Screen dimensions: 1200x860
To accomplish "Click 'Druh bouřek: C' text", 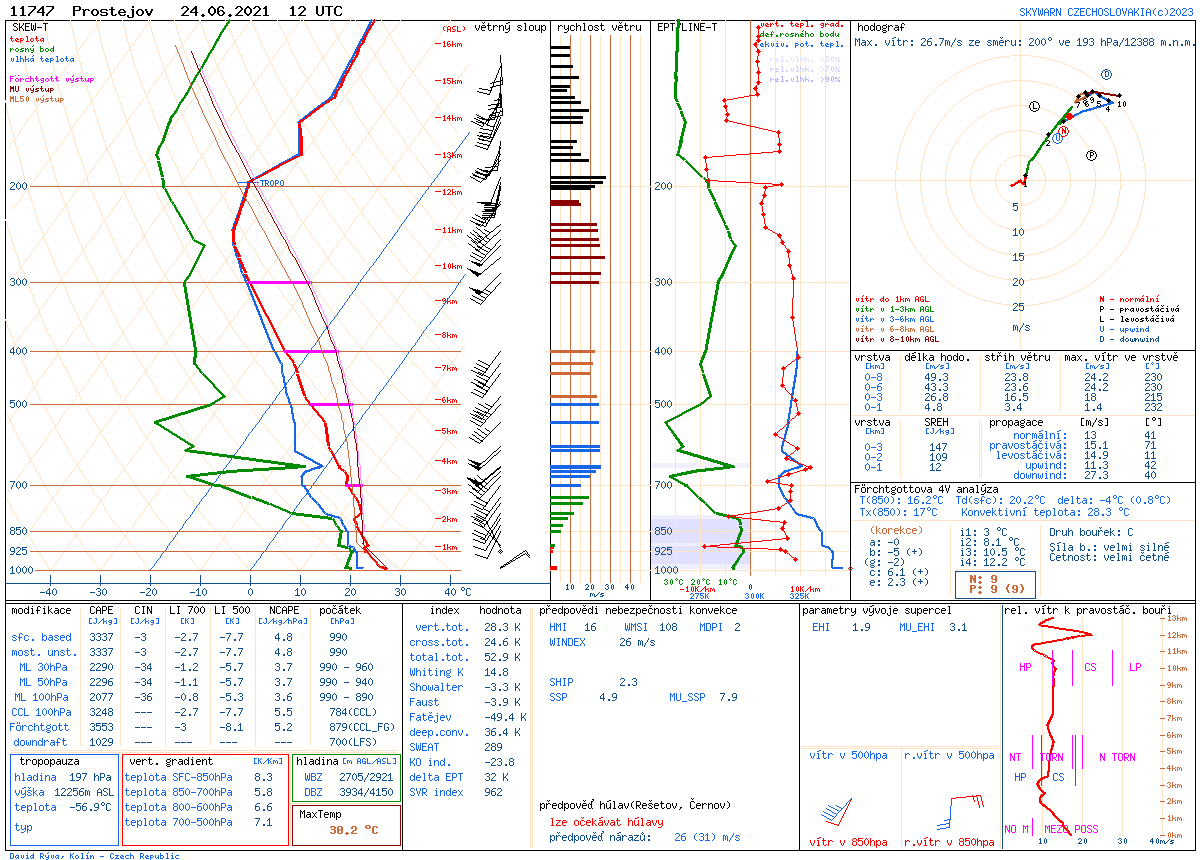I will tap(1091, 532).
